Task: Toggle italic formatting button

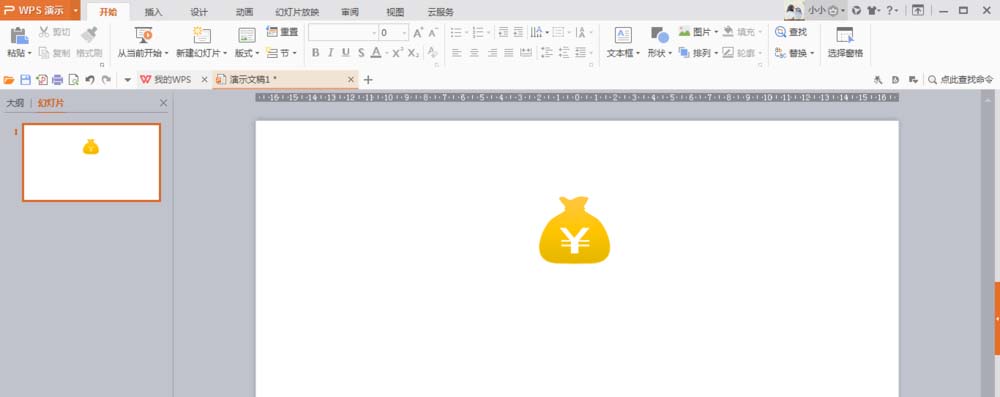Action: (330, 53)
